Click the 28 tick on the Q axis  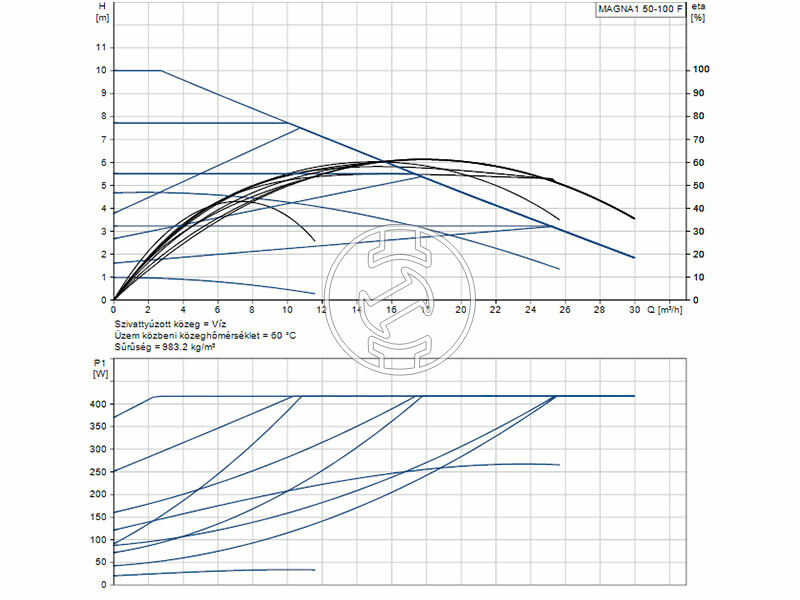click(x=599, y=311)
